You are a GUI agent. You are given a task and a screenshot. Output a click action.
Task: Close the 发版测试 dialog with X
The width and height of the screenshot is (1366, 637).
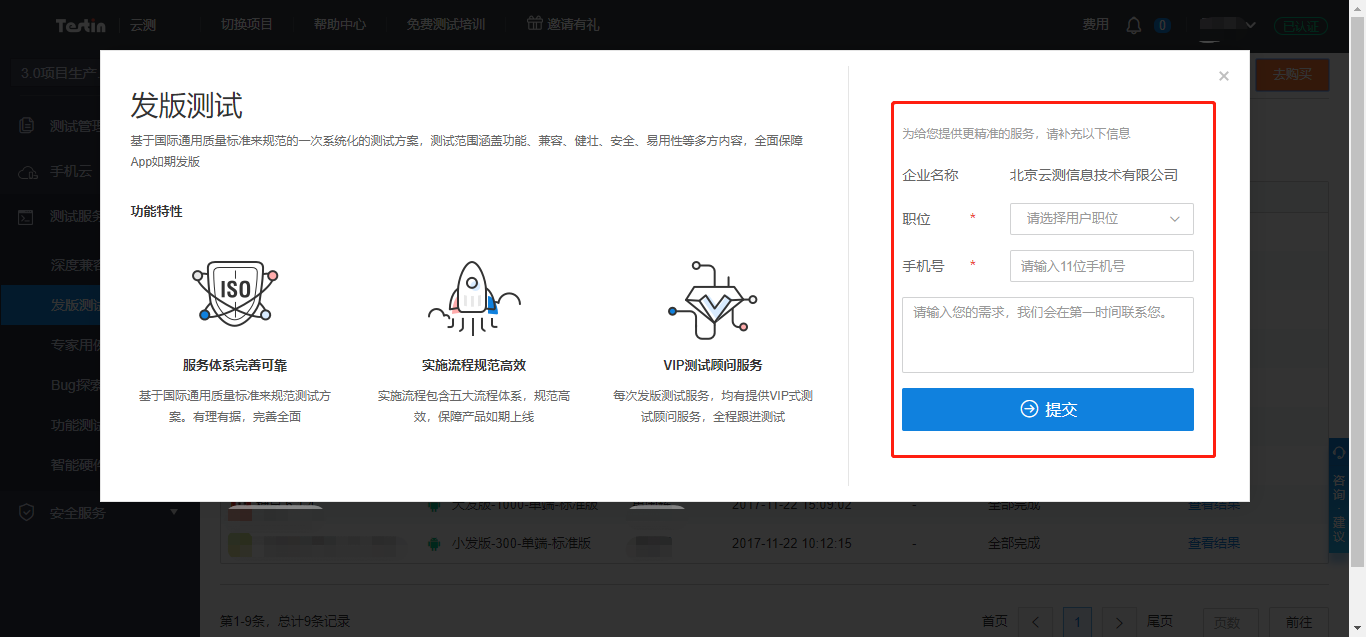tap(1224, 76)
